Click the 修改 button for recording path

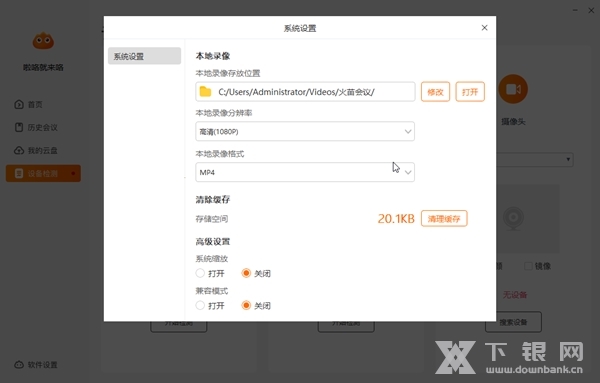point(435,92)
